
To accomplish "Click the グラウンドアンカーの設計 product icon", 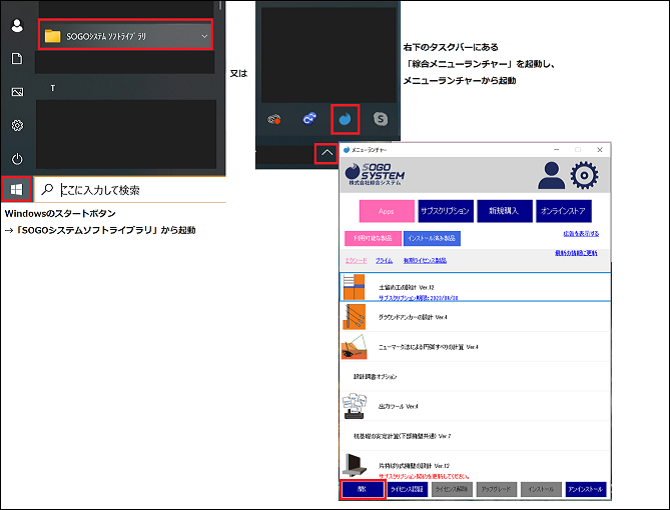I will click(354, 317).
